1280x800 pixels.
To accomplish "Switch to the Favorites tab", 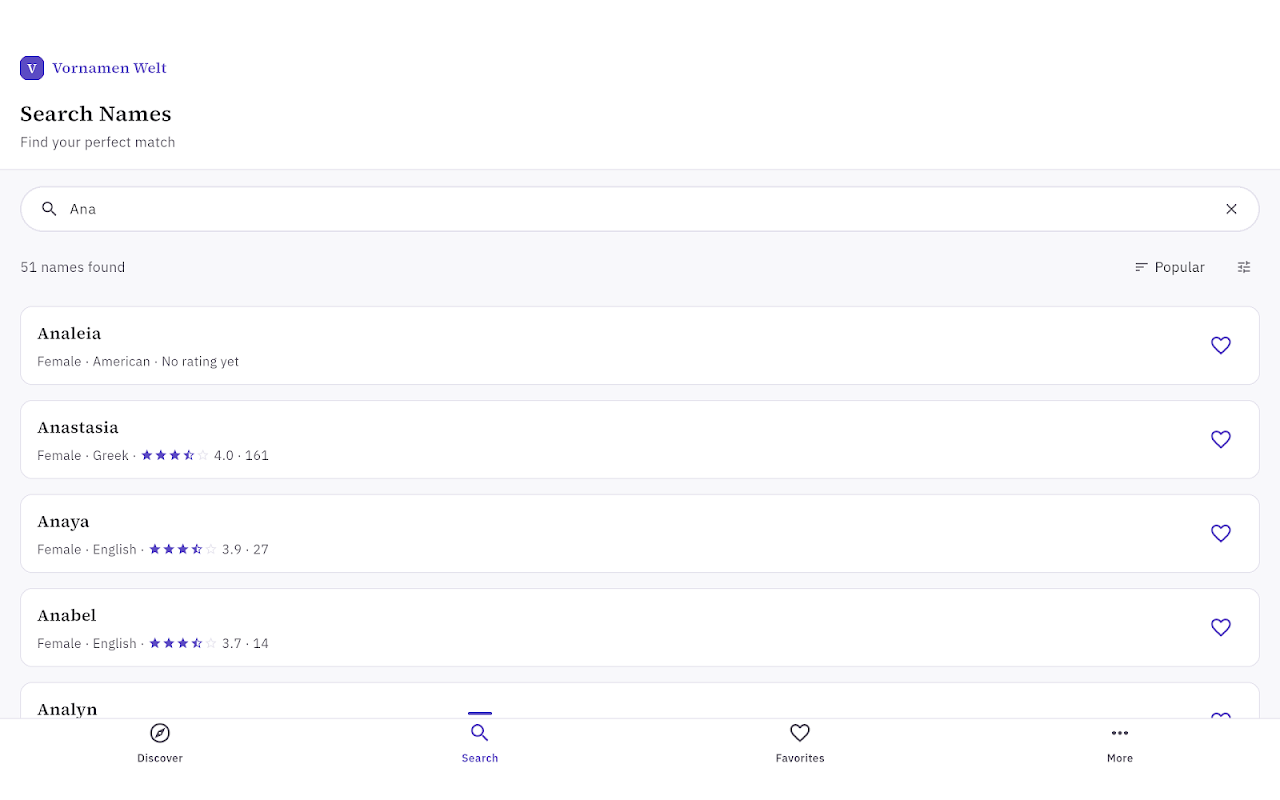I will click(800, 743).
